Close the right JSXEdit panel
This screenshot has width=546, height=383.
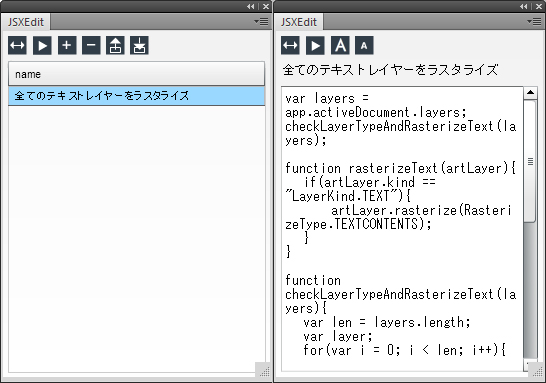539,6
